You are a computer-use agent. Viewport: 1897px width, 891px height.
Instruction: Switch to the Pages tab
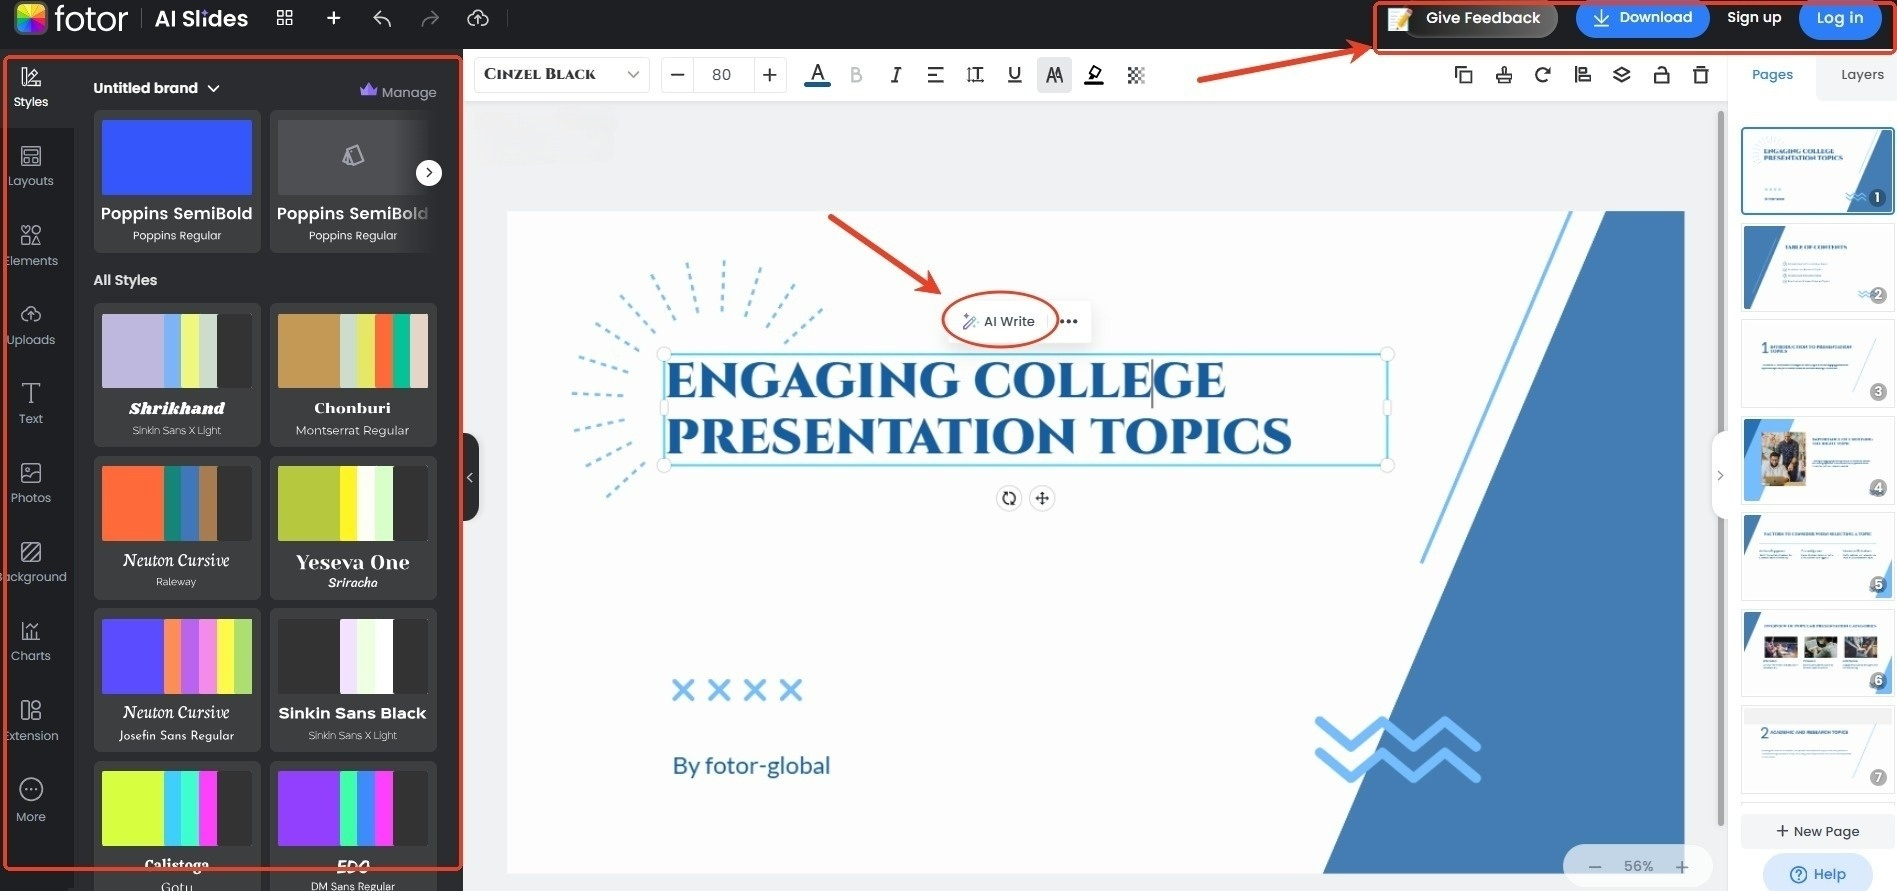(x=1772, y=75)
